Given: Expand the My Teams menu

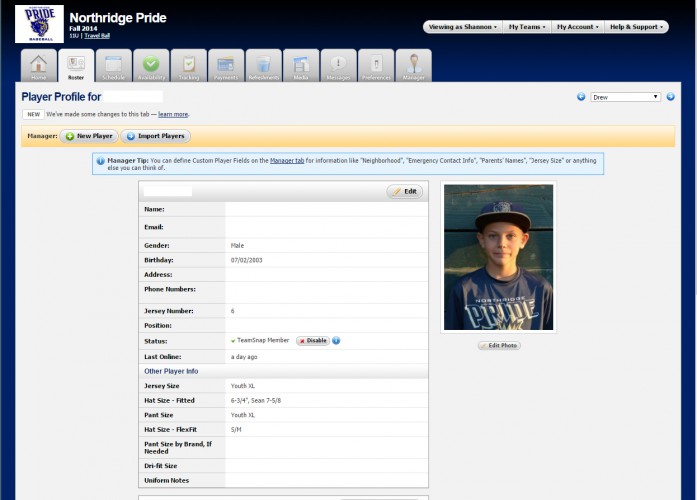Looking at the screenshot, I should point(527,27).
